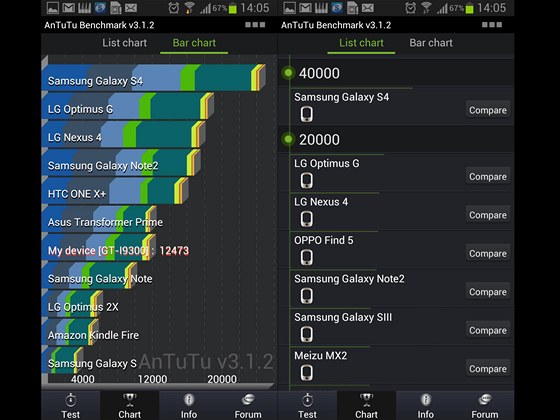Tap the phone icon under Samsung Galaxy S4
The width and height of the screenshot is (560, 420).
pyautogui.click(x=306, y=114)
